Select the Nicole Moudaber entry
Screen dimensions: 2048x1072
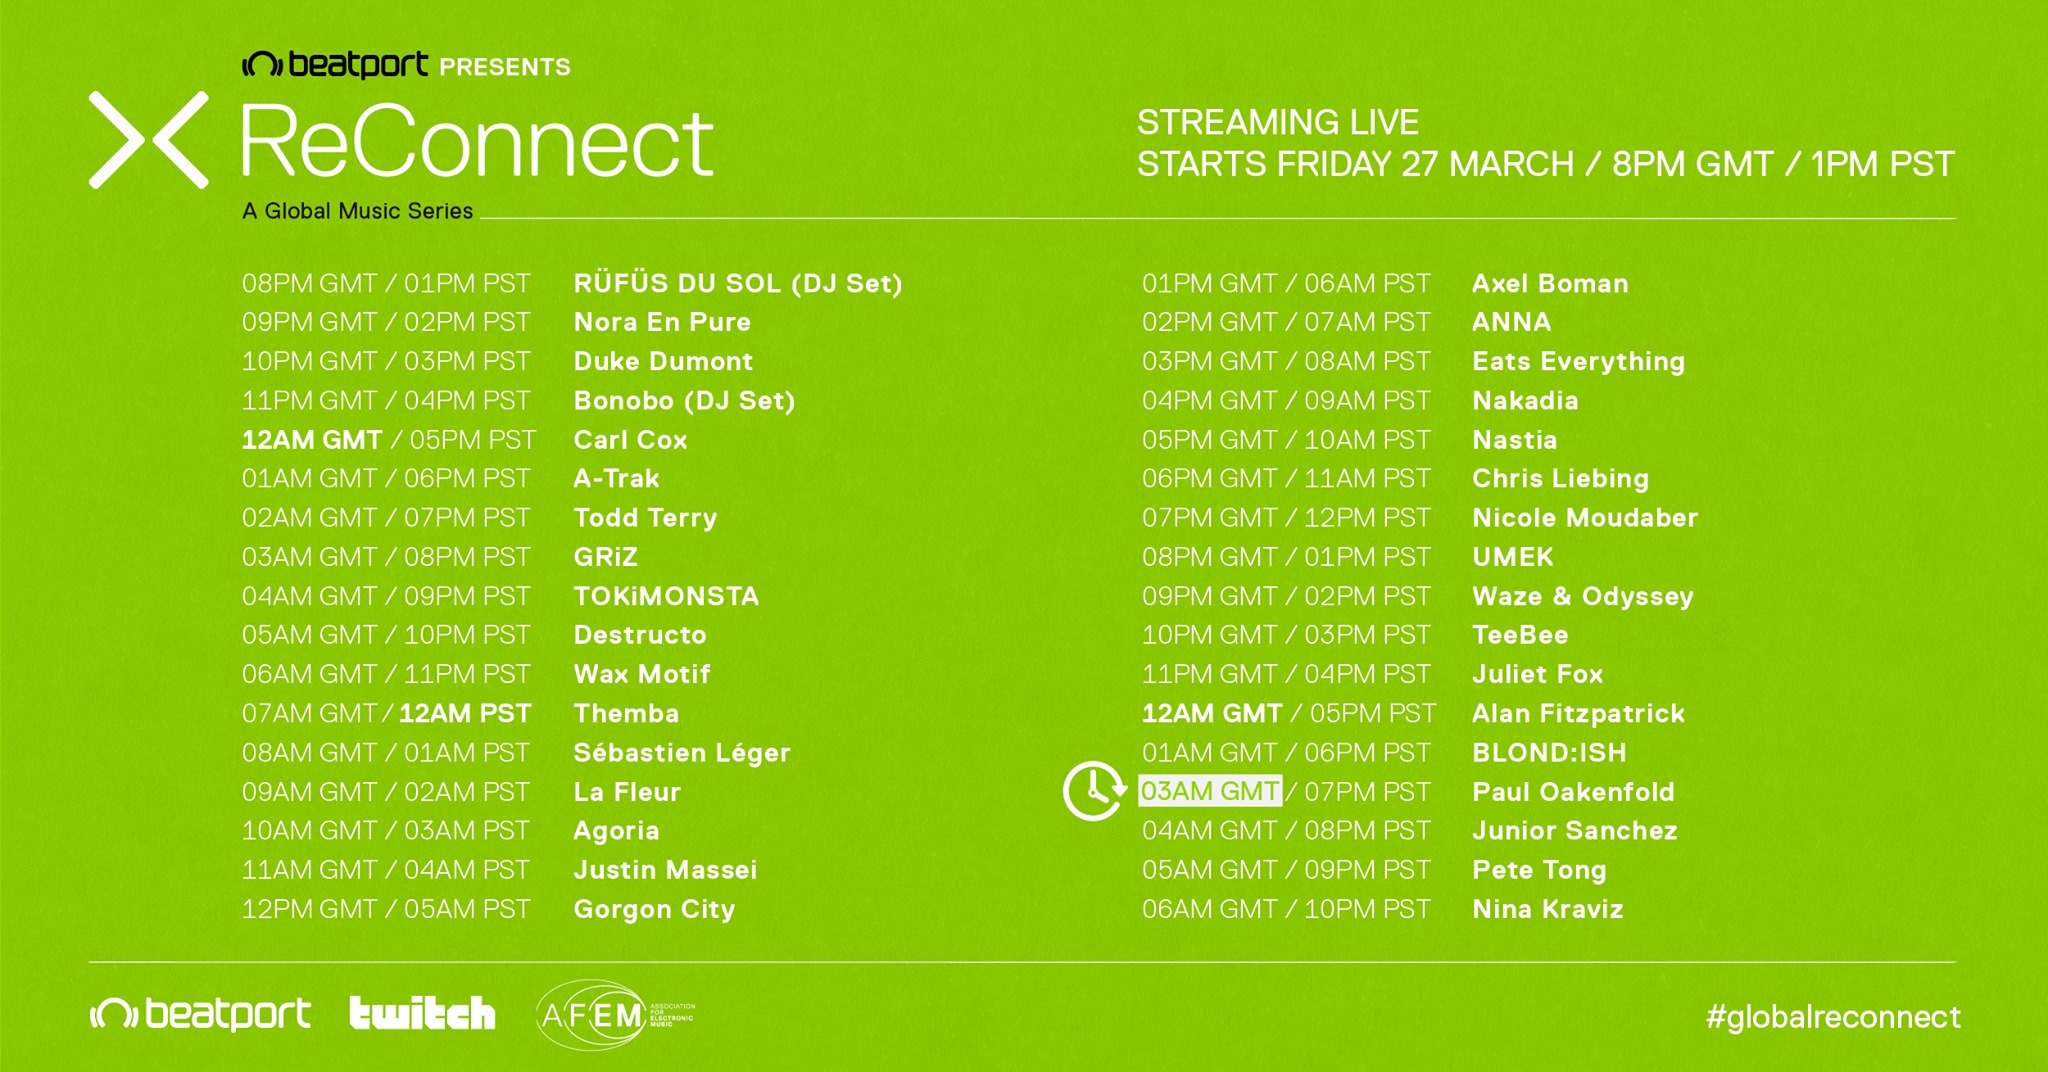pos(1585,518)
